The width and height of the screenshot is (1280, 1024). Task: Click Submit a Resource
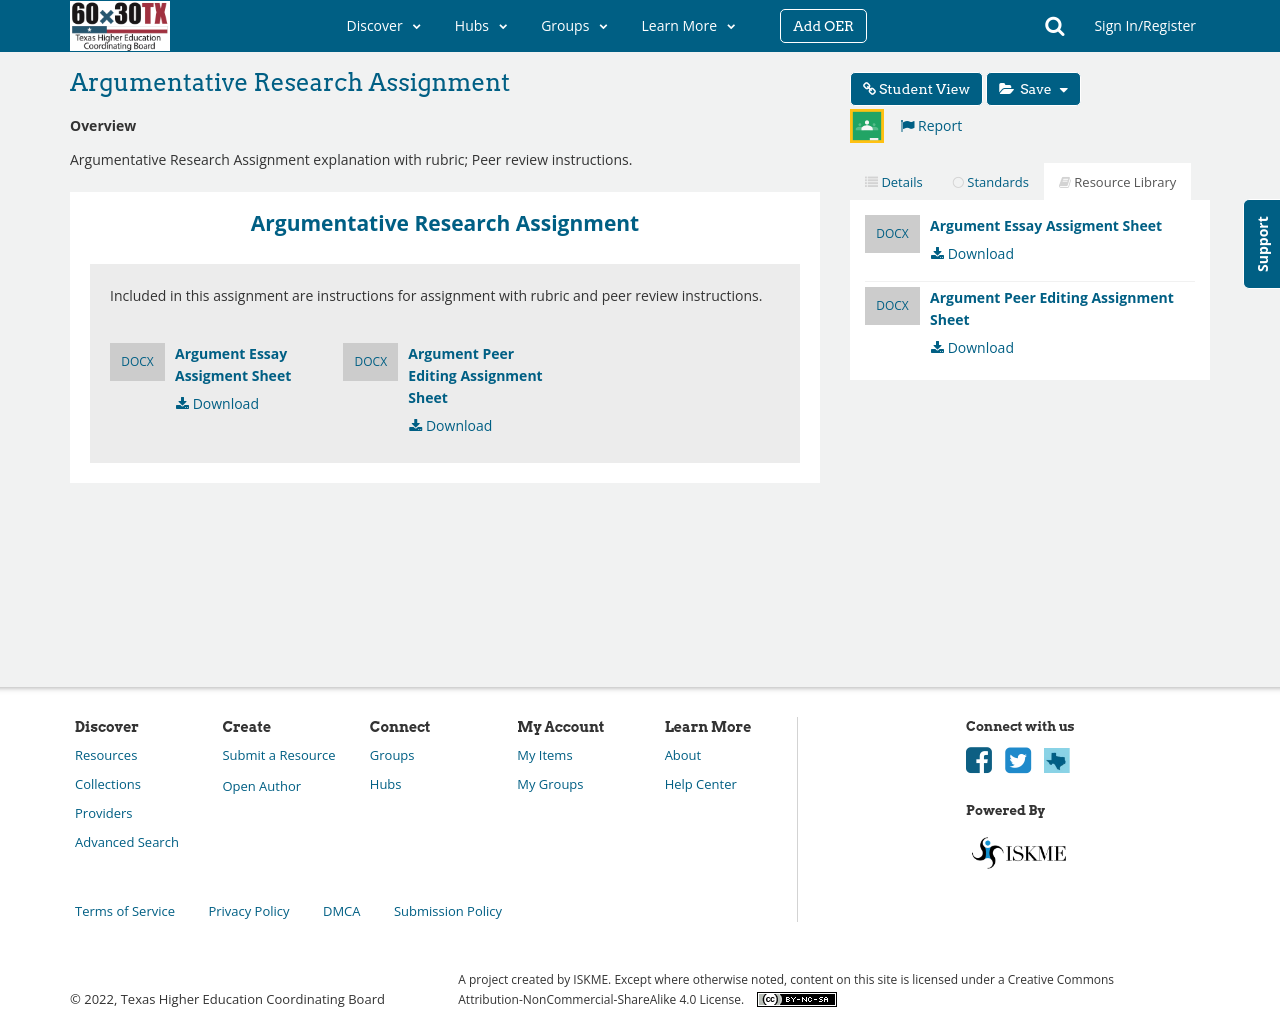click(x=279, y=756)
